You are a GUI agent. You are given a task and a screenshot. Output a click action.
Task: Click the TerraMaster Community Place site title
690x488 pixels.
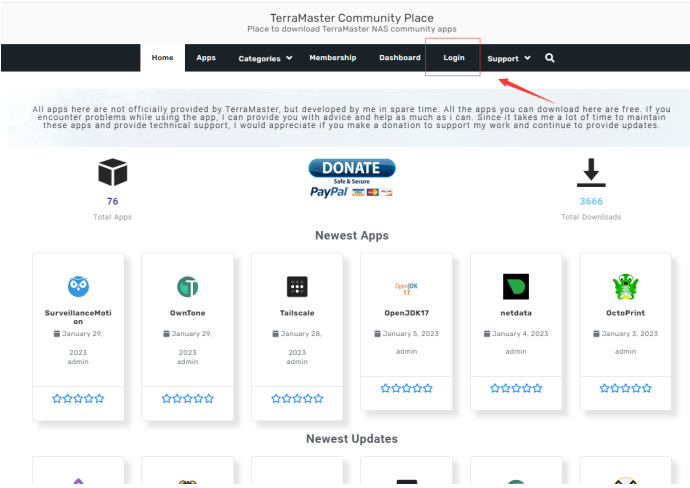352,18
